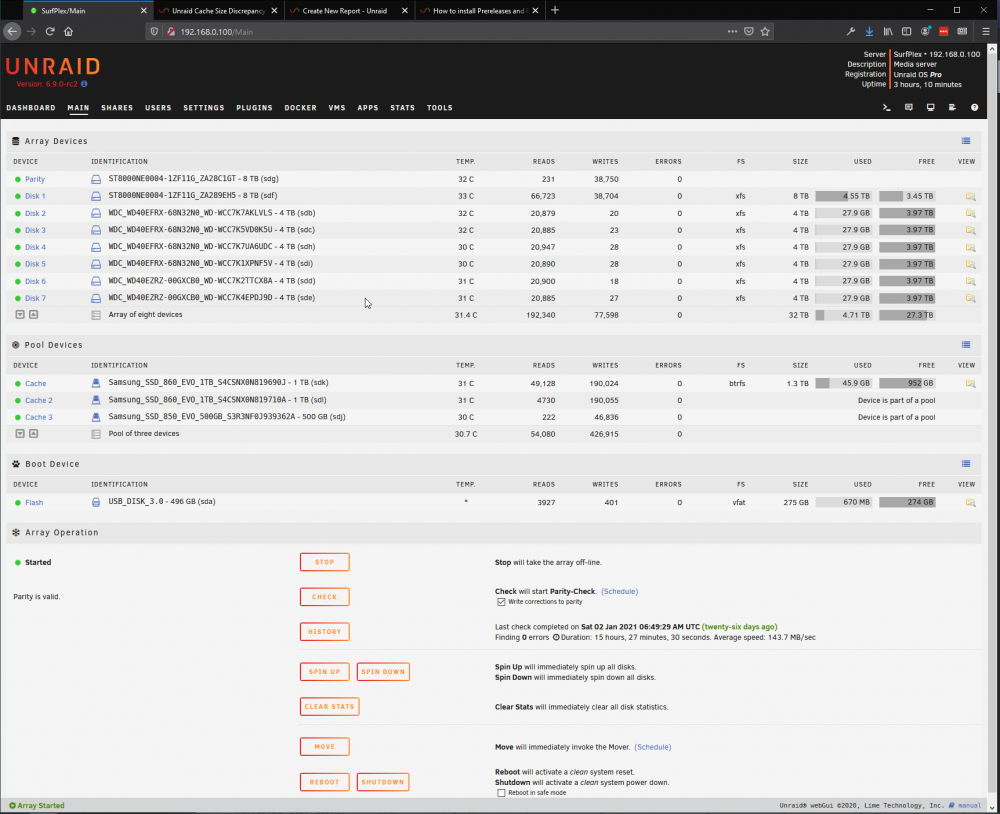Enable Reboot in safe mode checkbox
The width and height of the screenshot is (1000, 814).
[501, 793]
